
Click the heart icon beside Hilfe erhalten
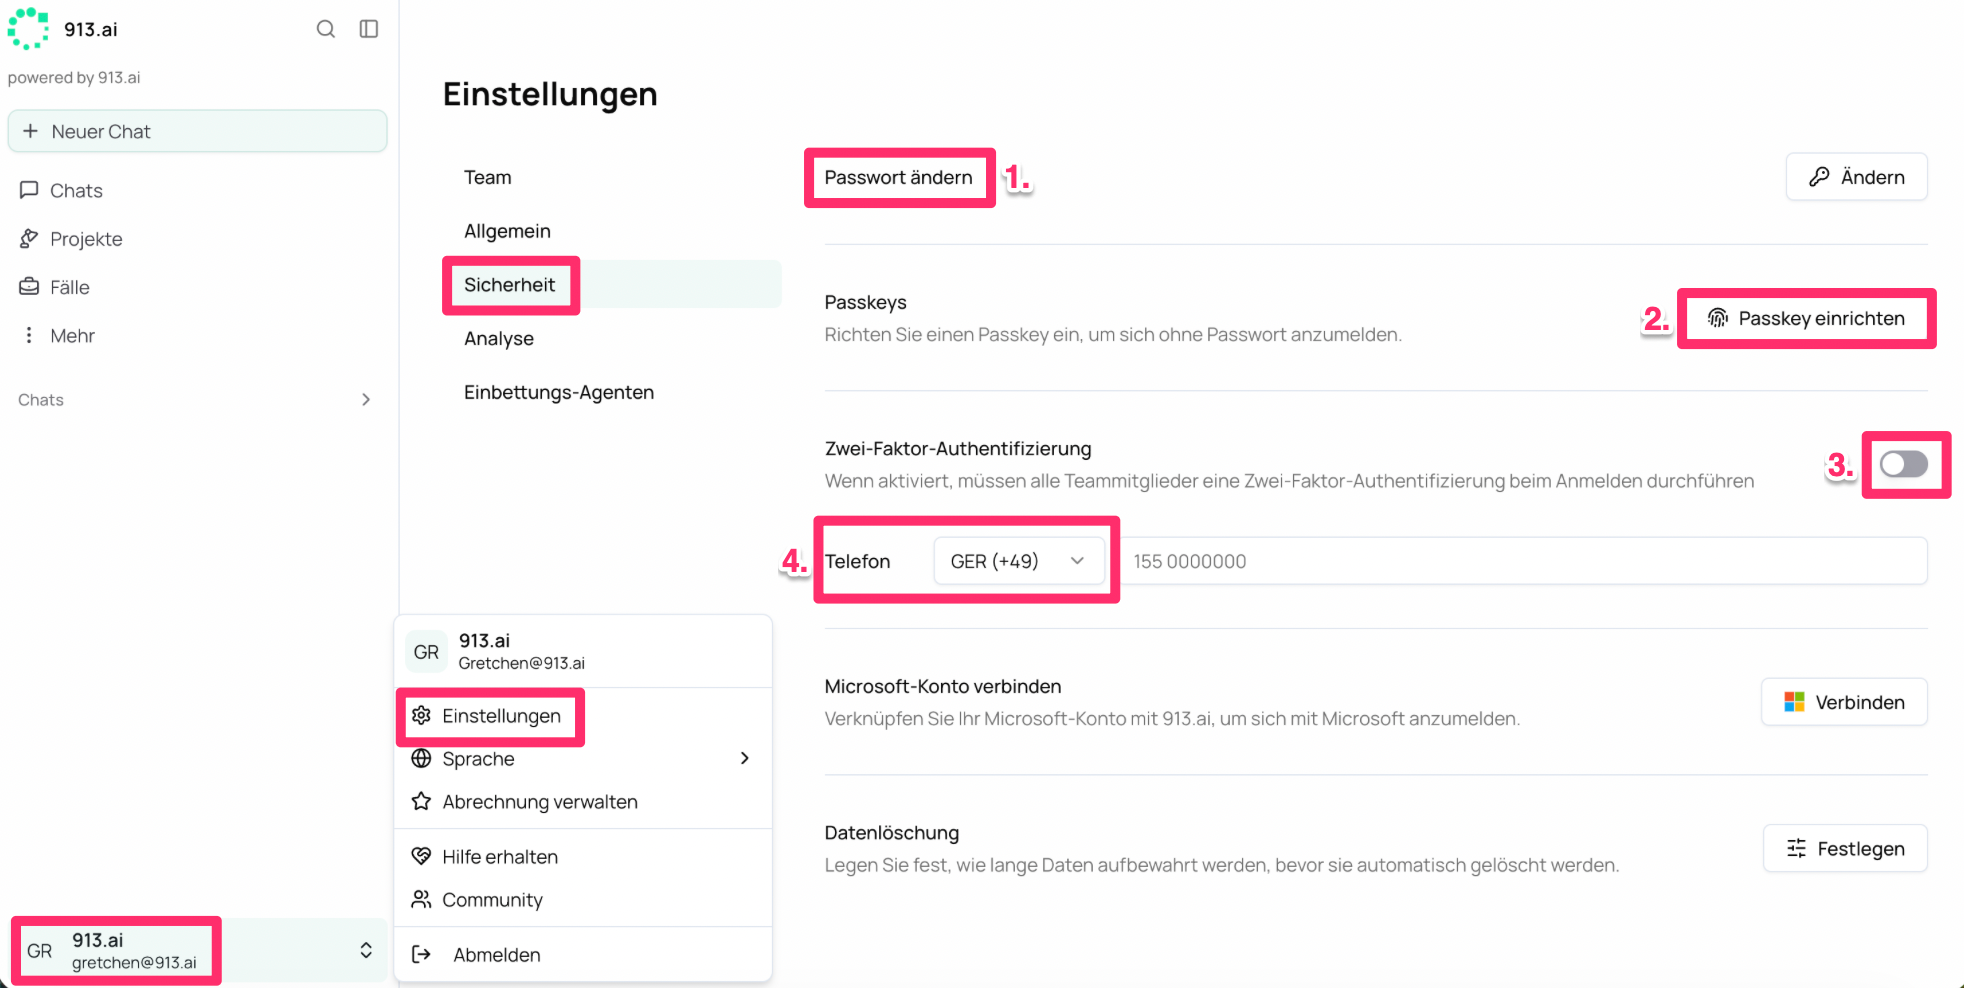pyautogui.click(x=422, y=856)
